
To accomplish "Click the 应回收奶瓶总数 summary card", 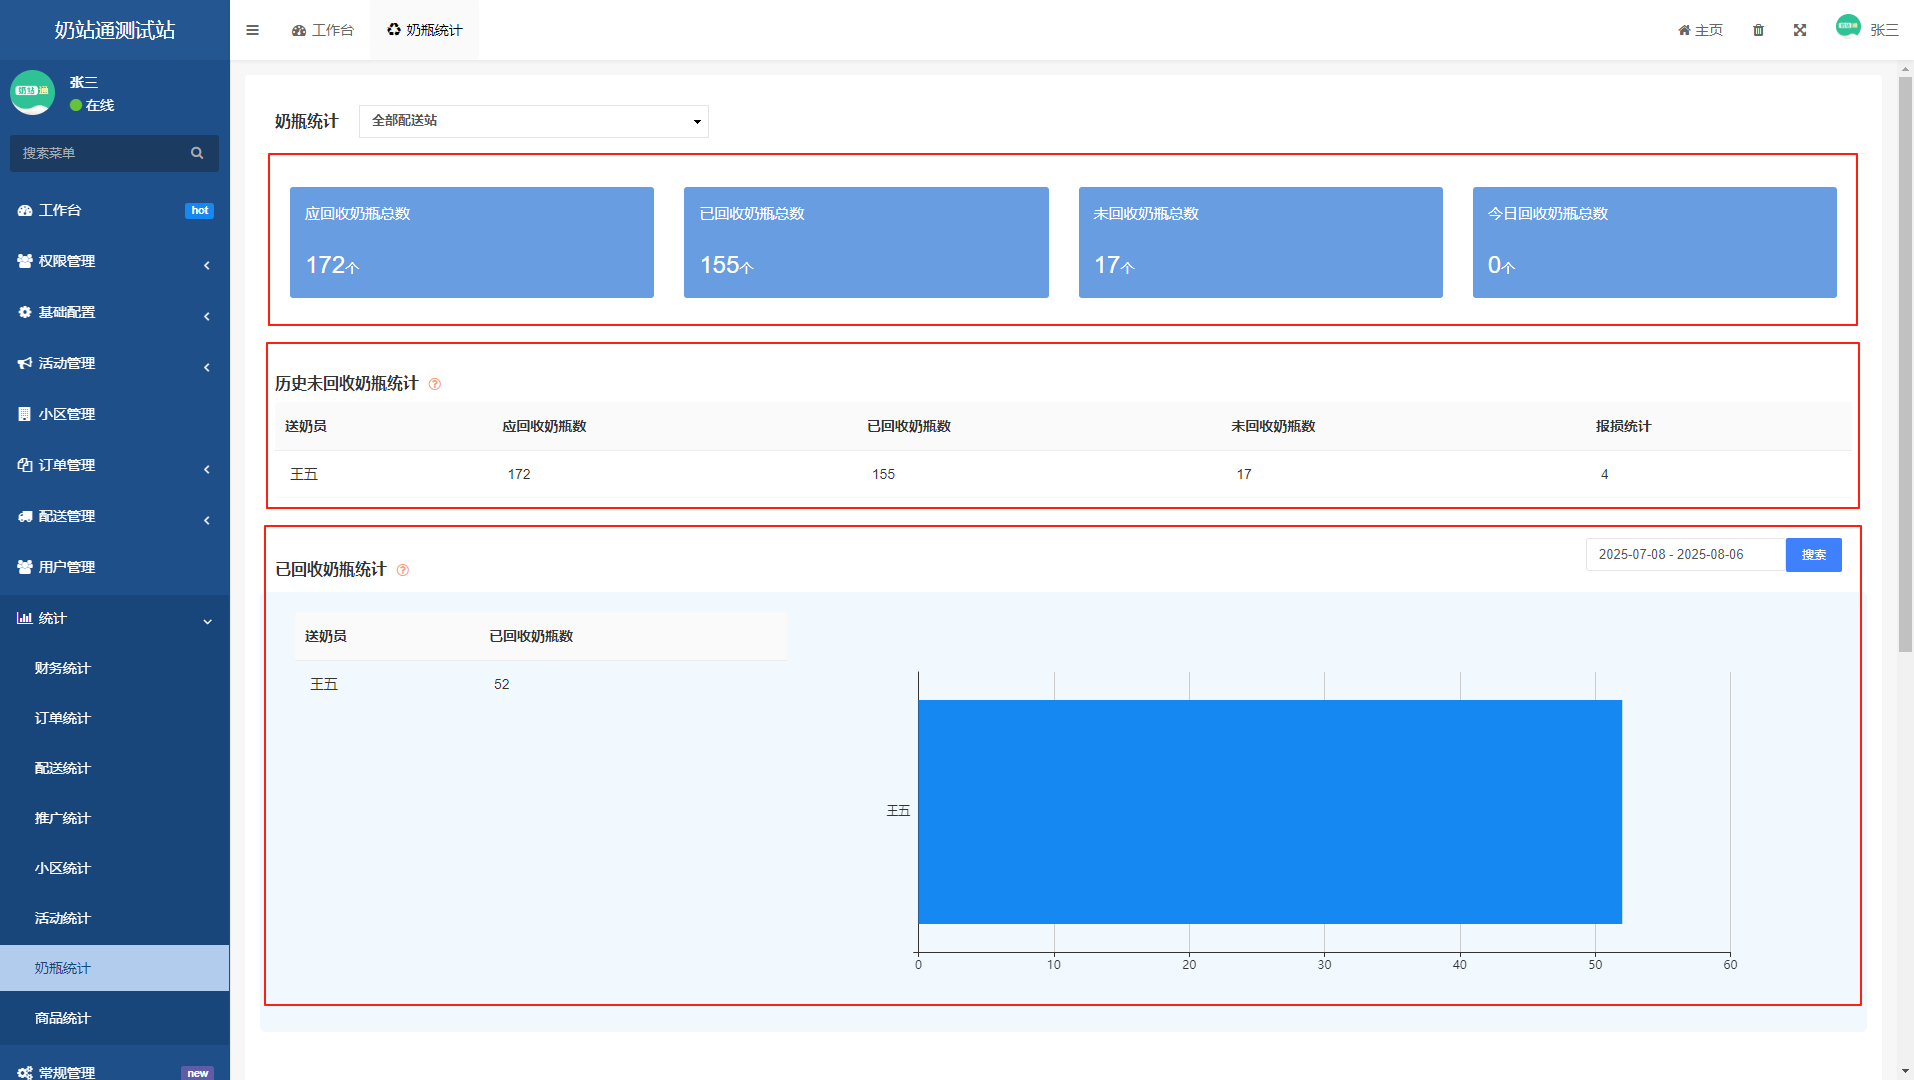I will coord(471,242).
